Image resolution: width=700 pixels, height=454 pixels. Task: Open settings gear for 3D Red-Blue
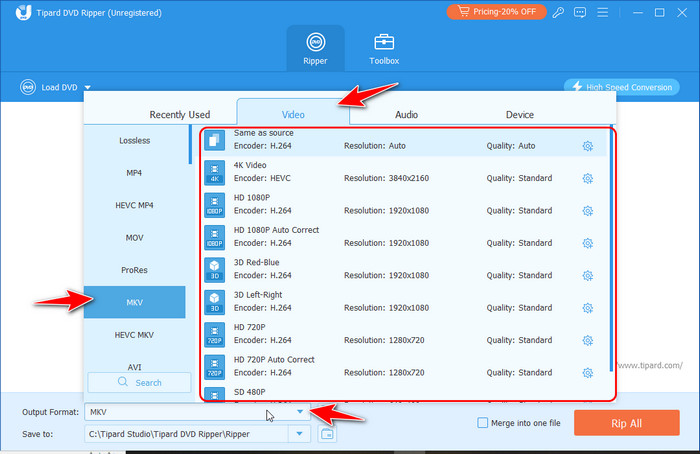[x=588, y=275]
